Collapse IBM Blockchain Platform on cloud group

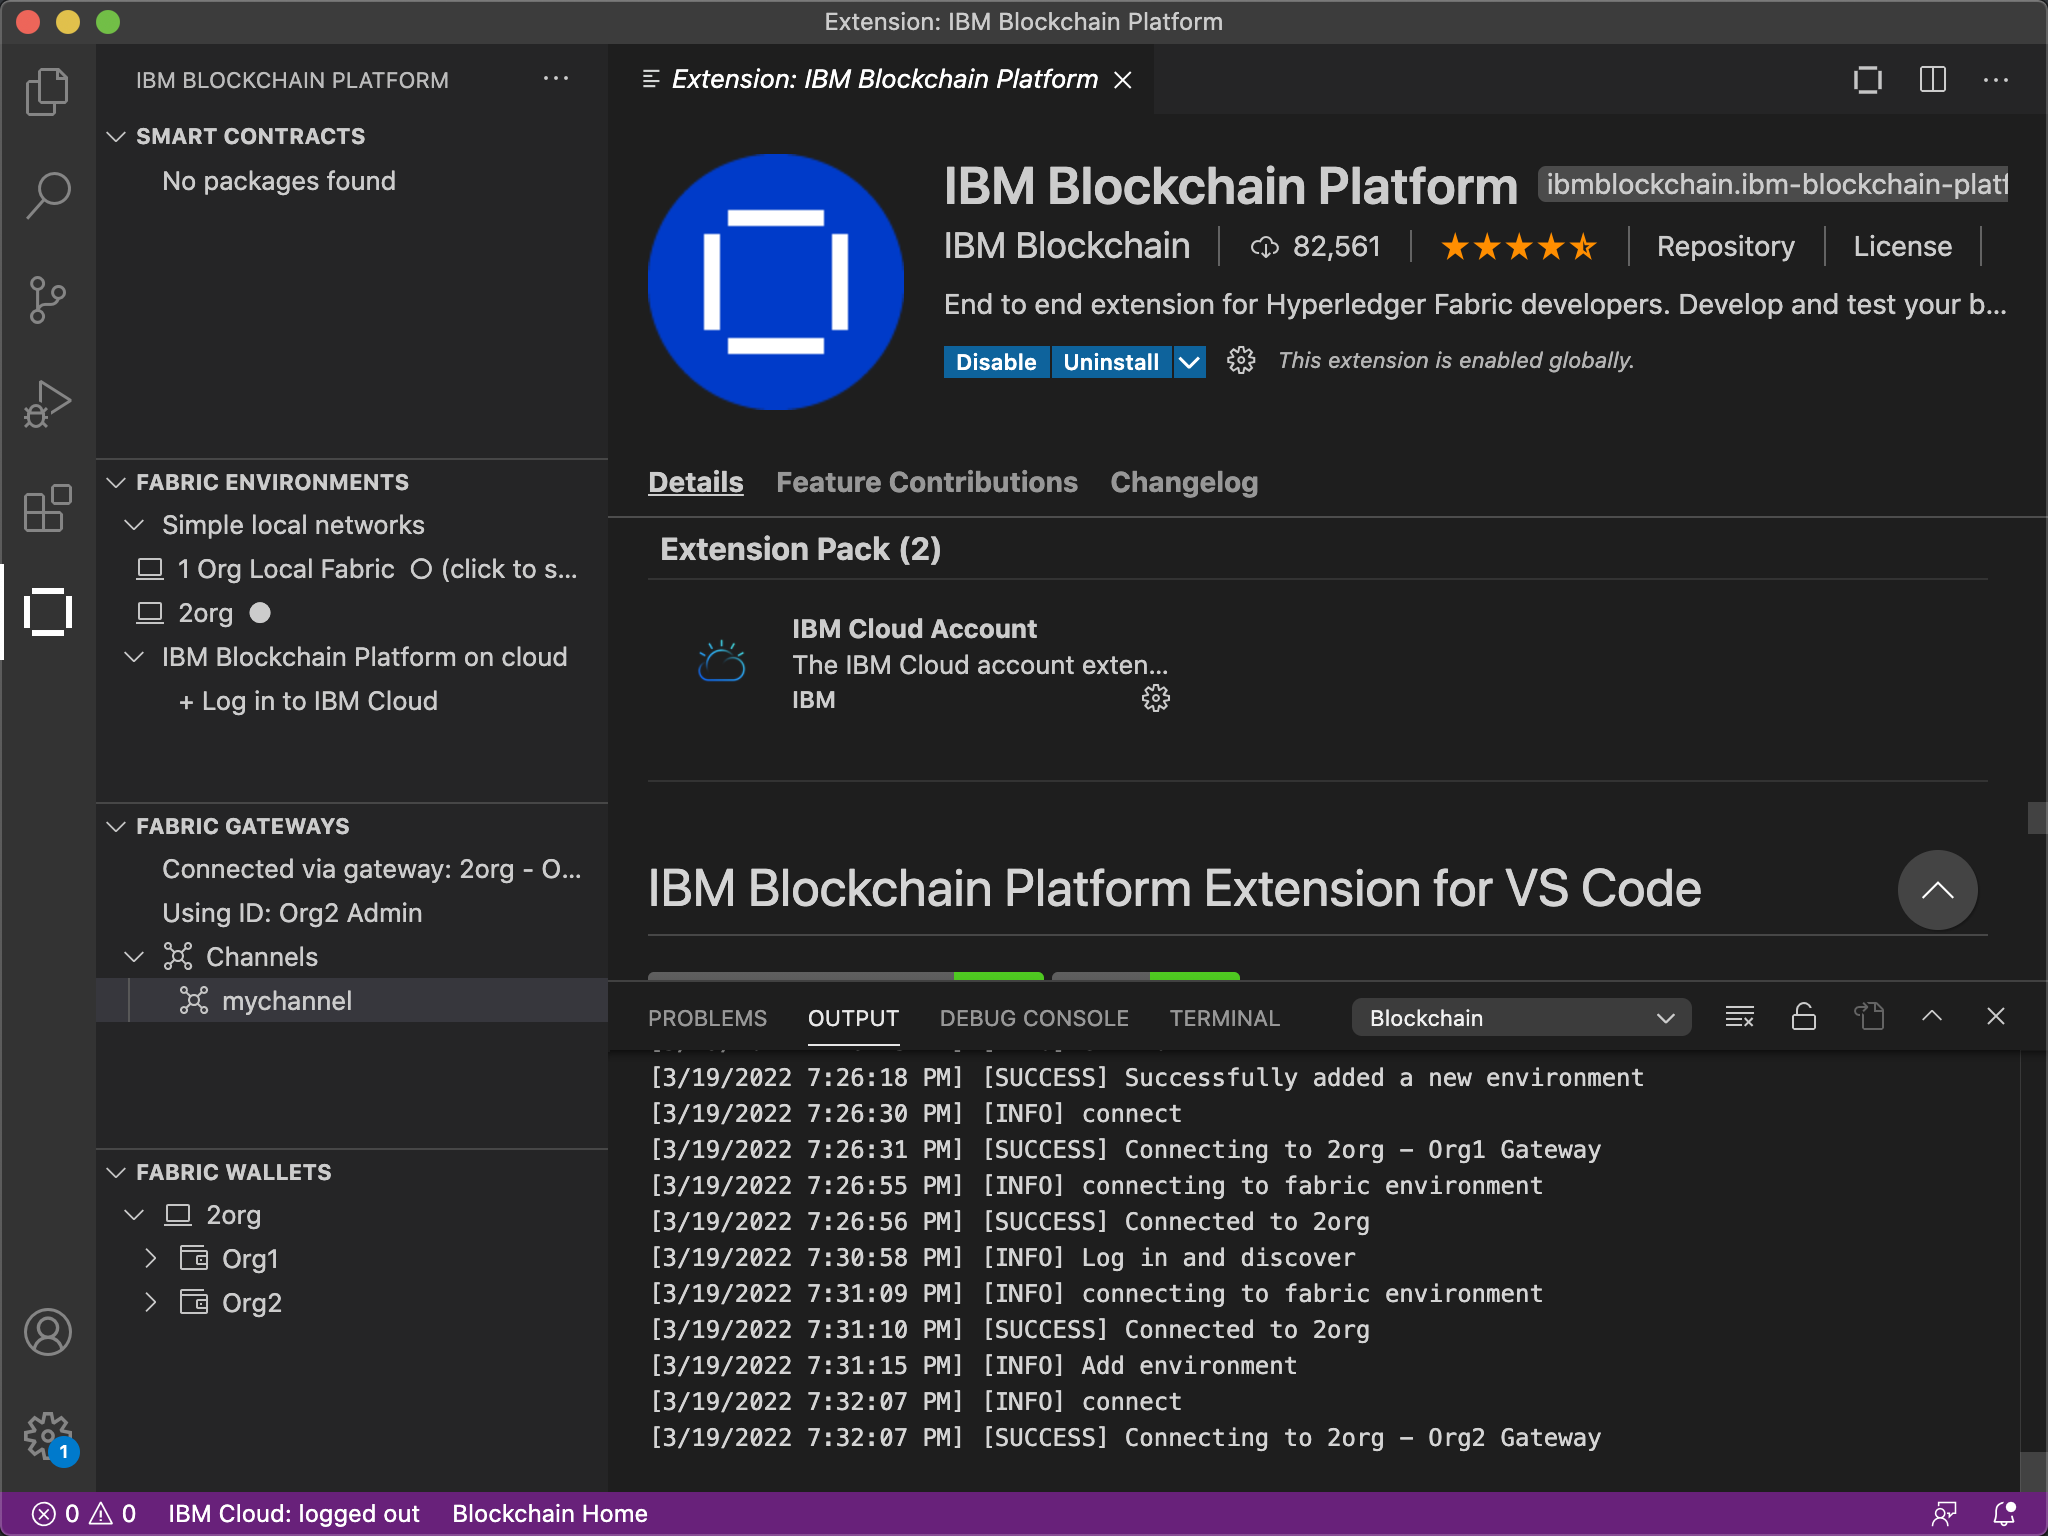pos(134,657)
